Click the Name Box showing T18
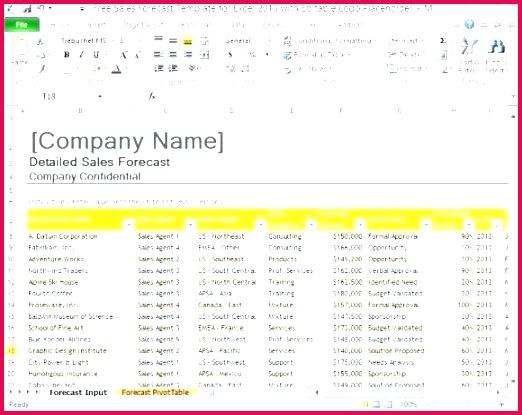 pos(49,97)
